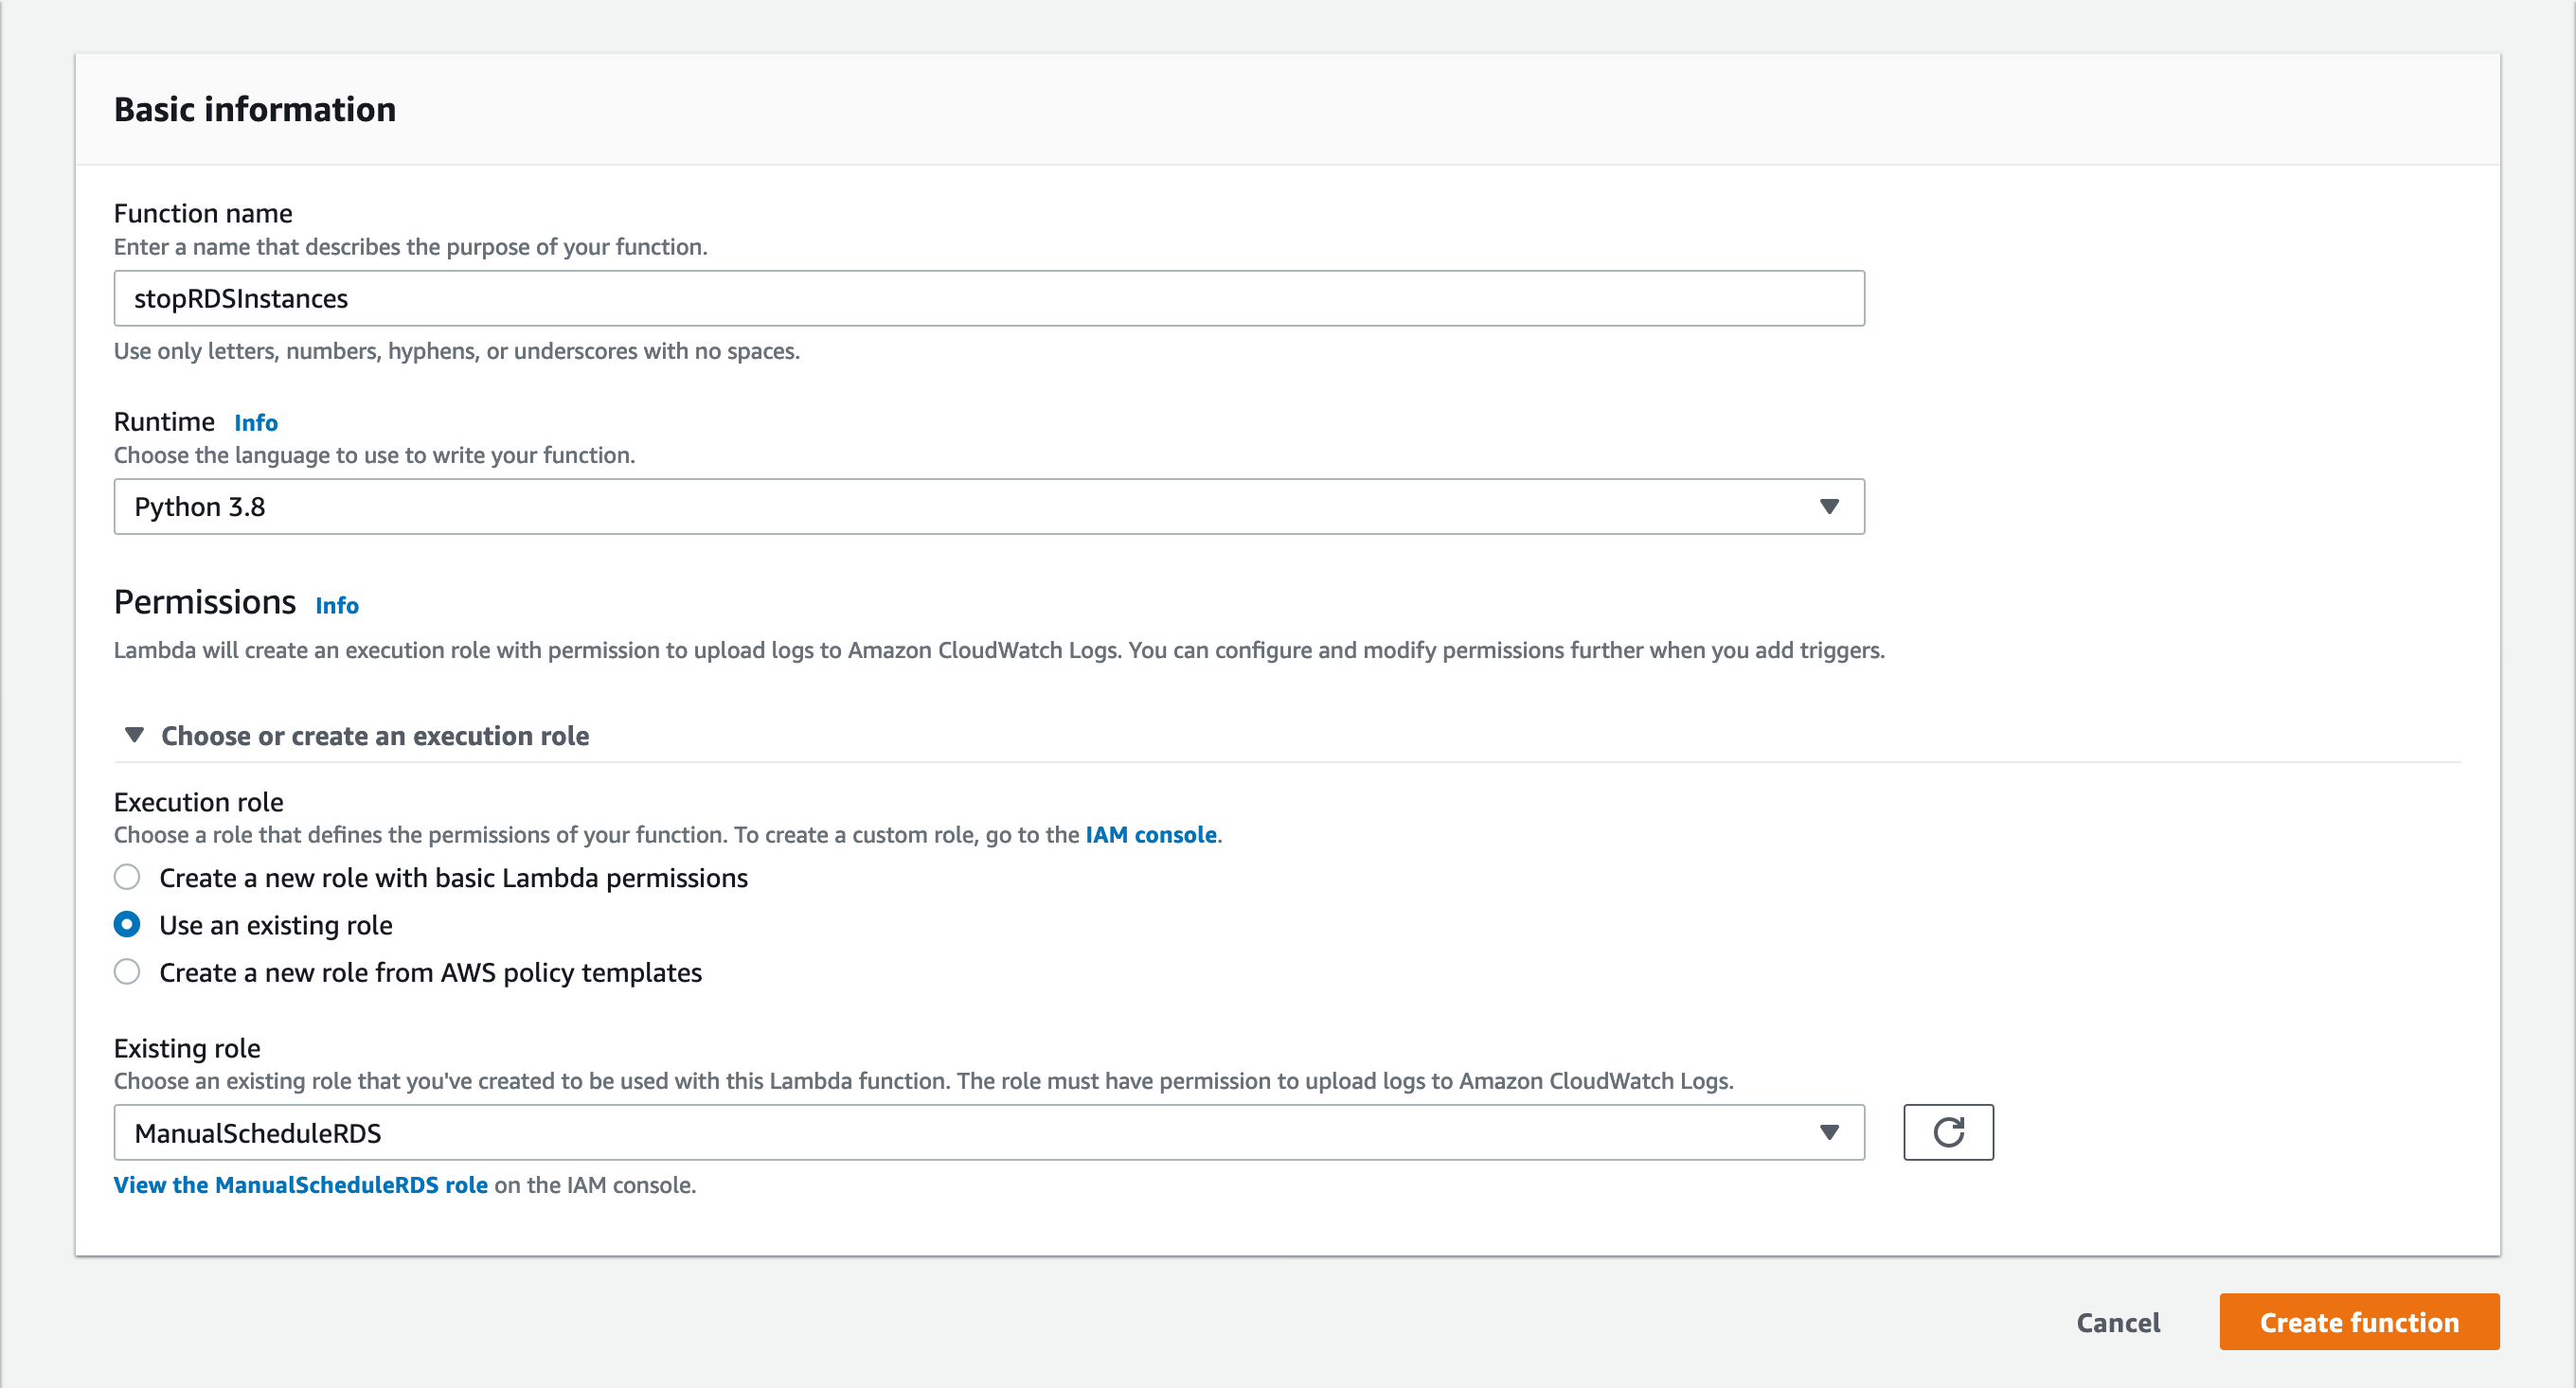
Task: Click the Runtime dropdown arrow icon
Action: tap(1828, 507)
